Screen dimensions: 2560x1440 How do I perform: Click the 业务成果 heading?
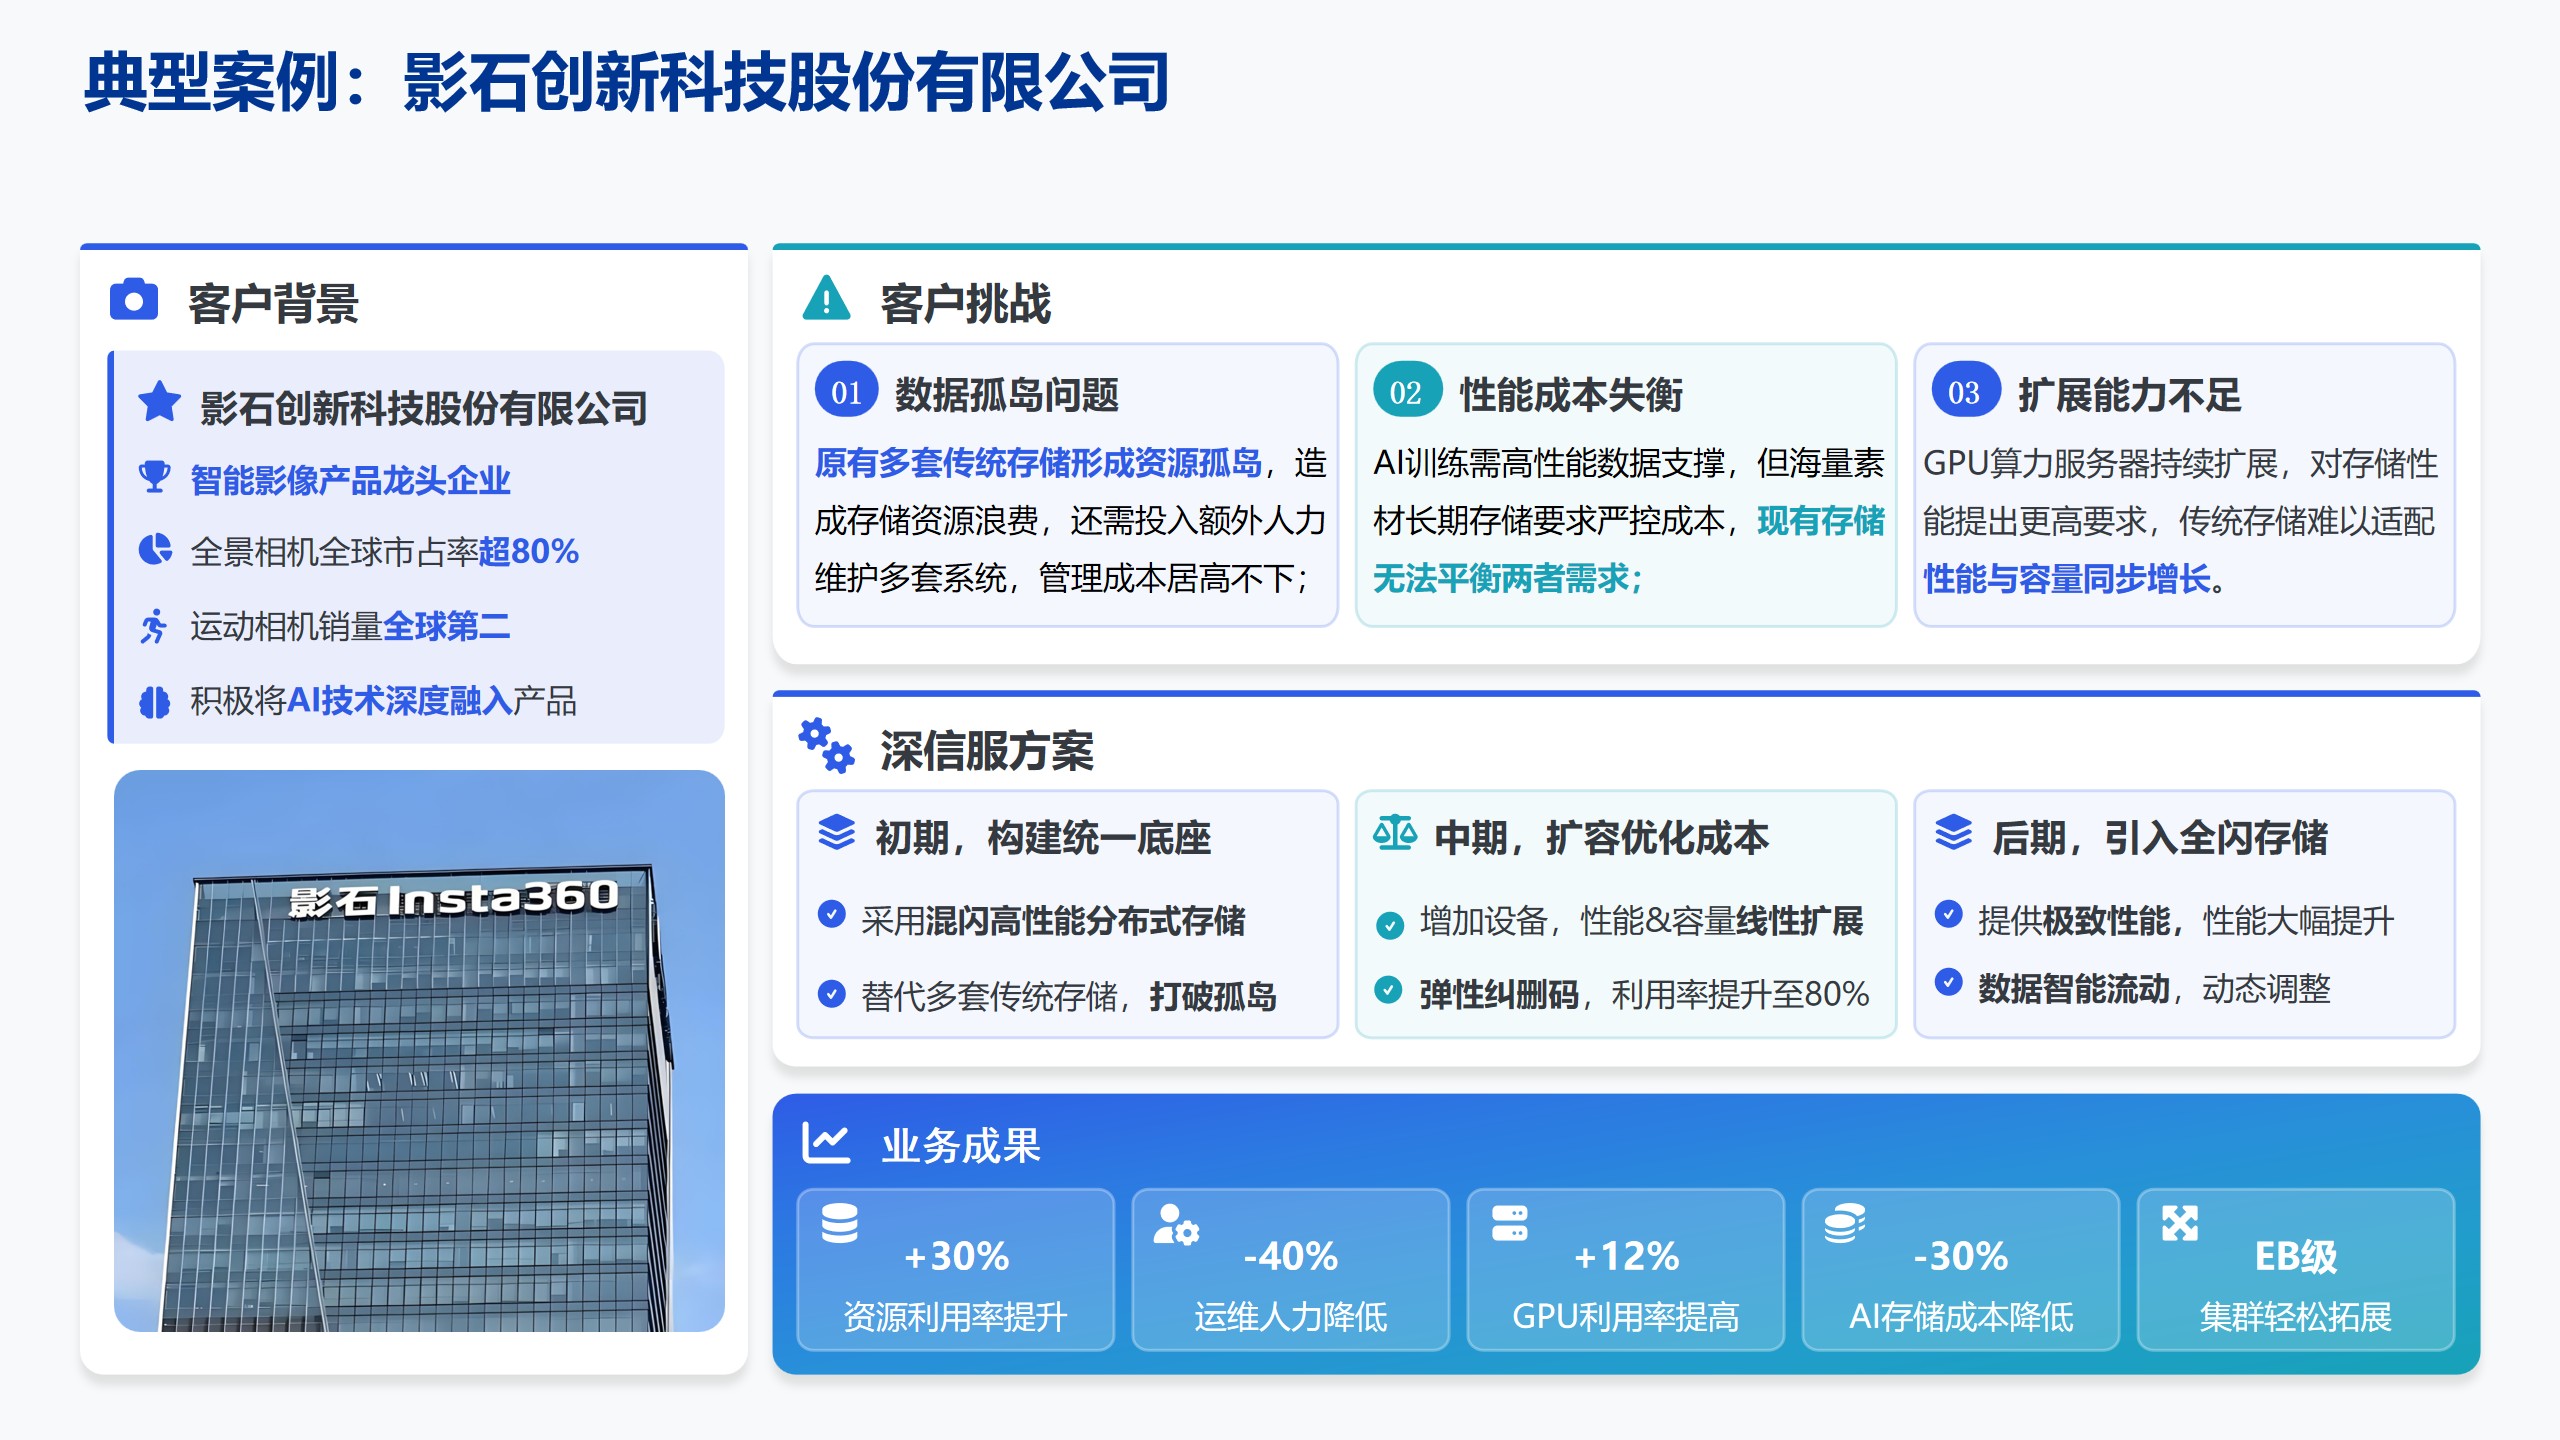click(961, 1145)
